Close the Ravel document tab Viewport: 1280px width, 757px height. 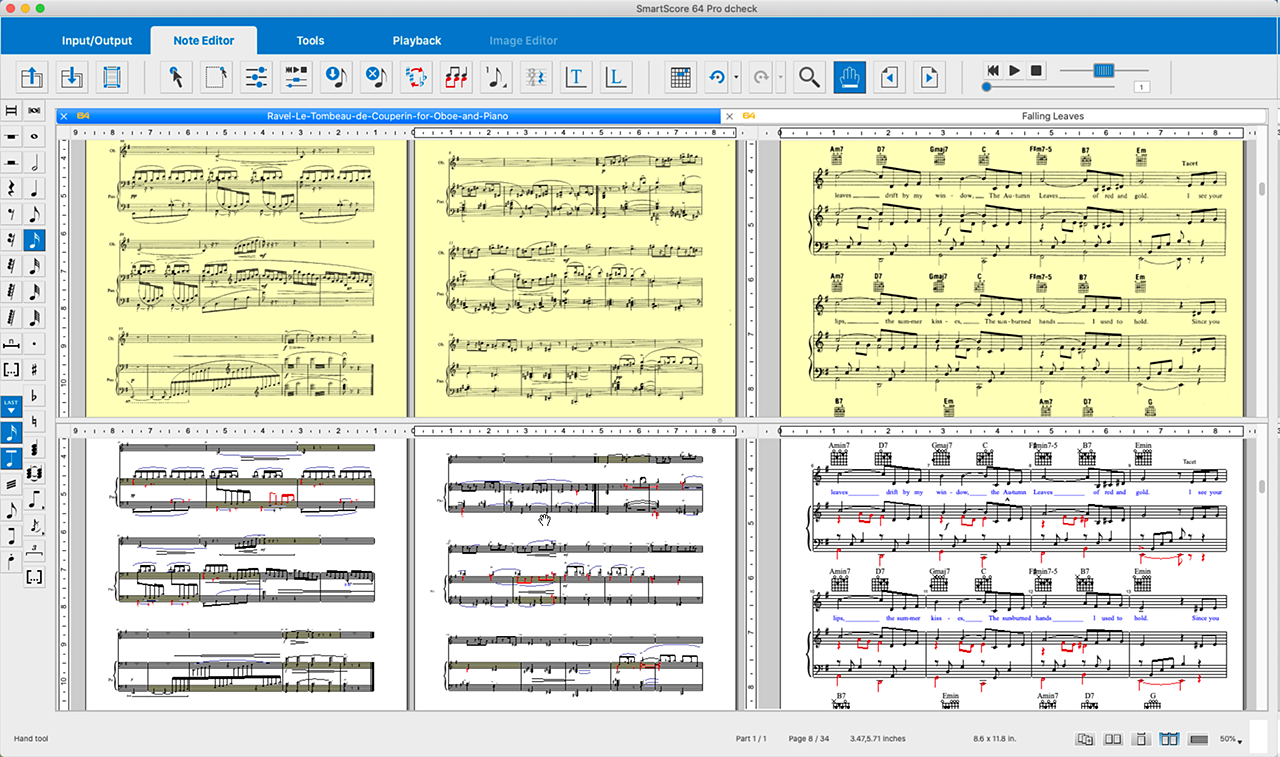click(64, 116)
